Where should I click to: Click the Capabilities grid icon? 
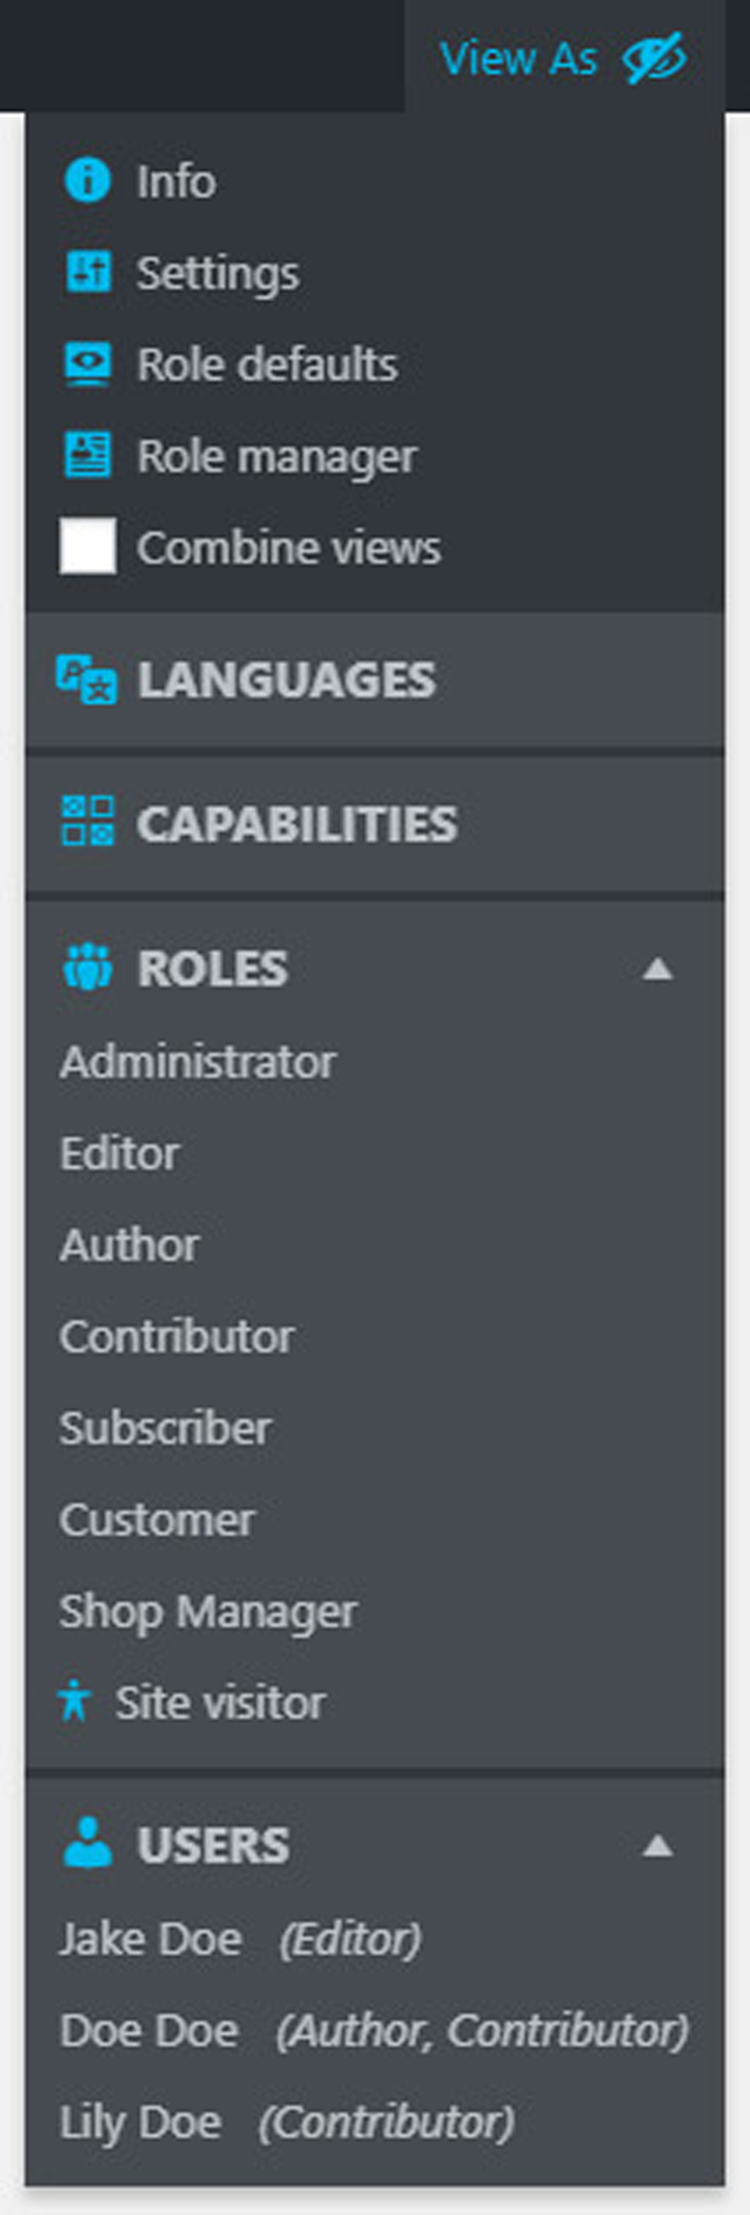87,821
